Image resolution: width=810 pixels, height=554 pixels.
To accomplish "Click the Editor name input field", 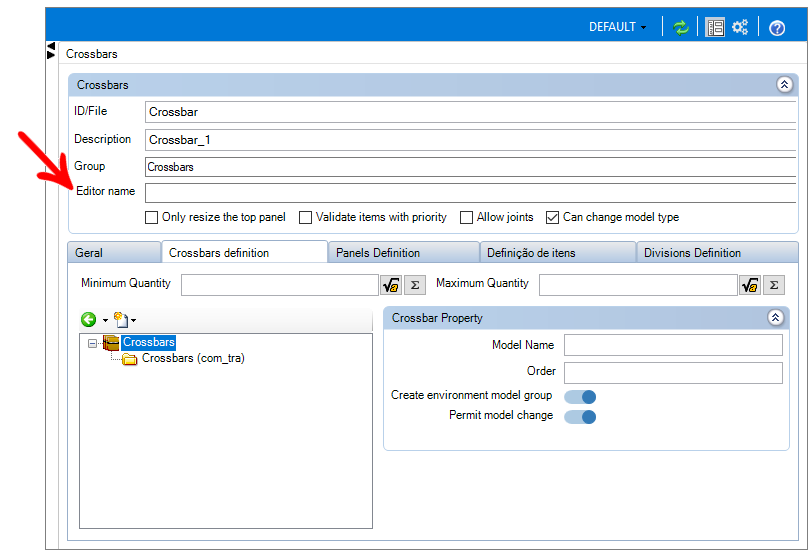I will 470,193.
